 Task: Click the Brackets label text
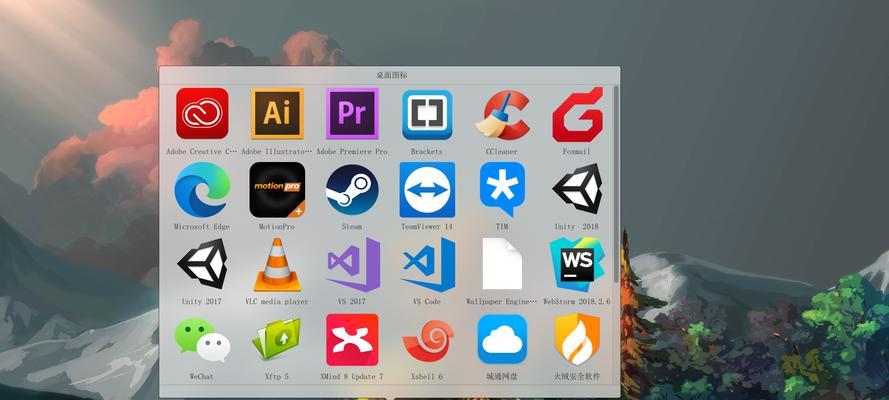click(x=427, y=152)
